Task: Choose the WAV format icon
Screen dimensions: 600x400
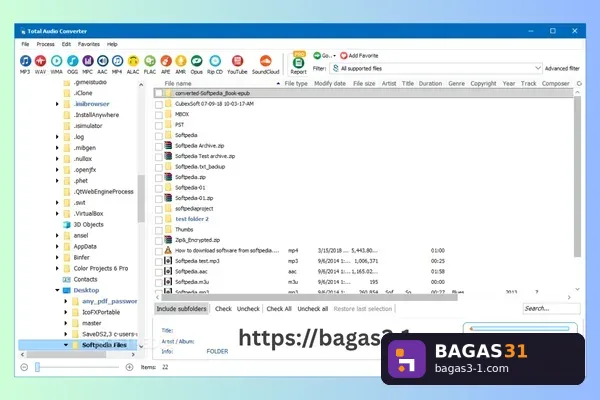Action: point(40,61)
